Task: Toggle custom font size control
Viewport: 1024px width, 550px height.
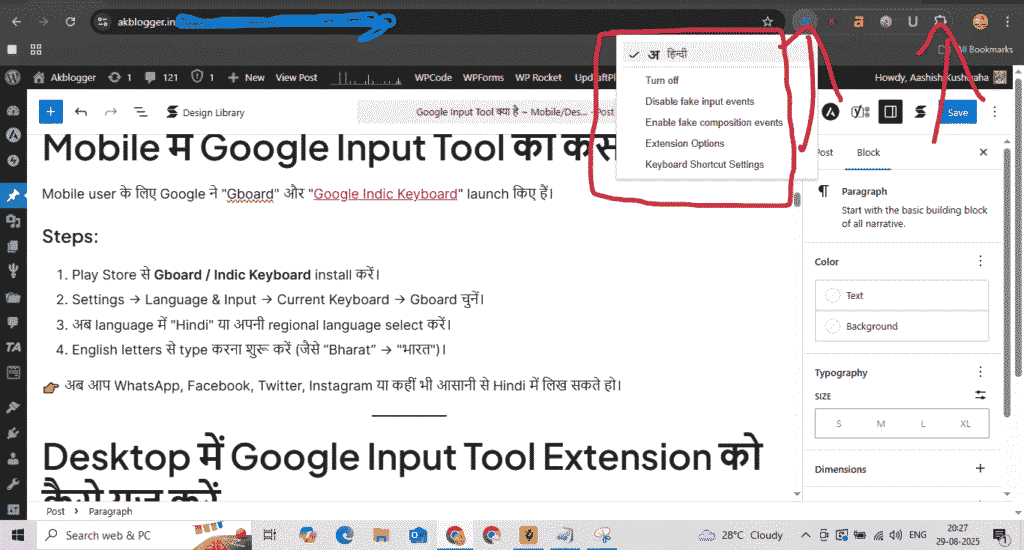Action: [980, 395]
